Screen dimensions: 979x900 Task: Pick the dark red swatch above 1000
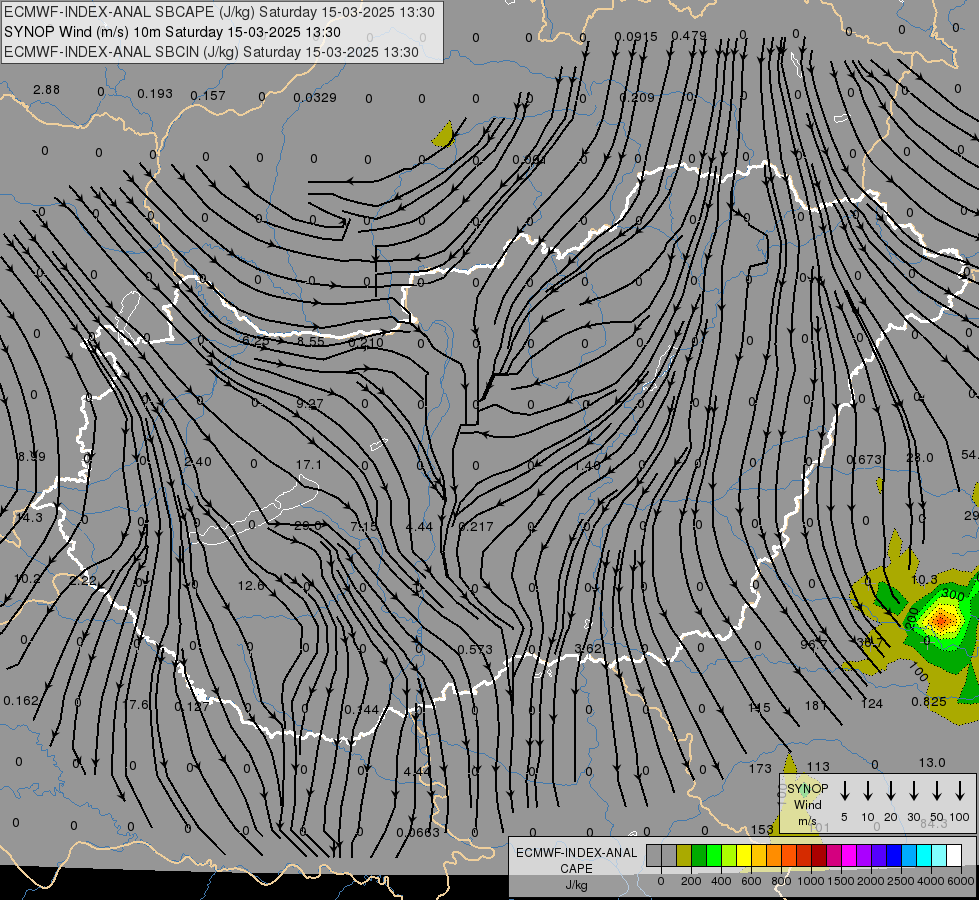(x=819, y=856)
